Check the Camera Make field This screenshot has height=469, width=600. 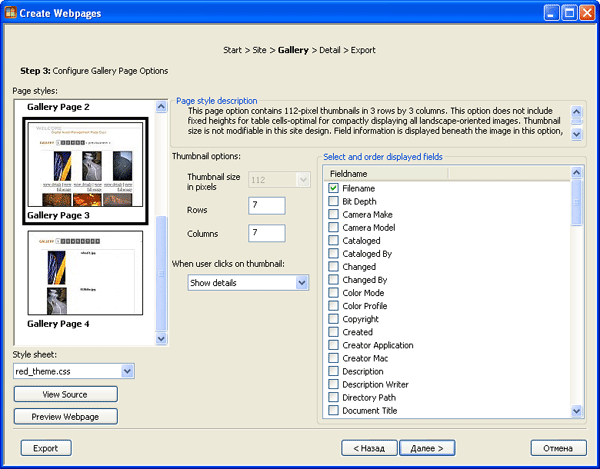[333, 214]
